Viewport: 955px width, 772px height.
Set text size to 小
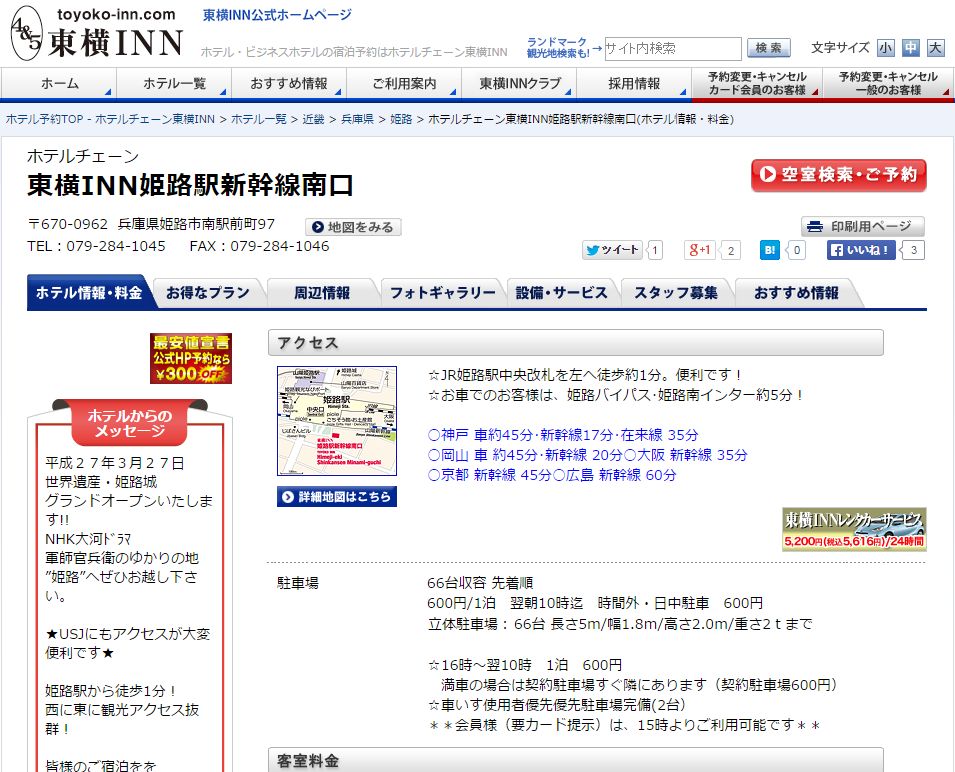(x=886, y=47)
